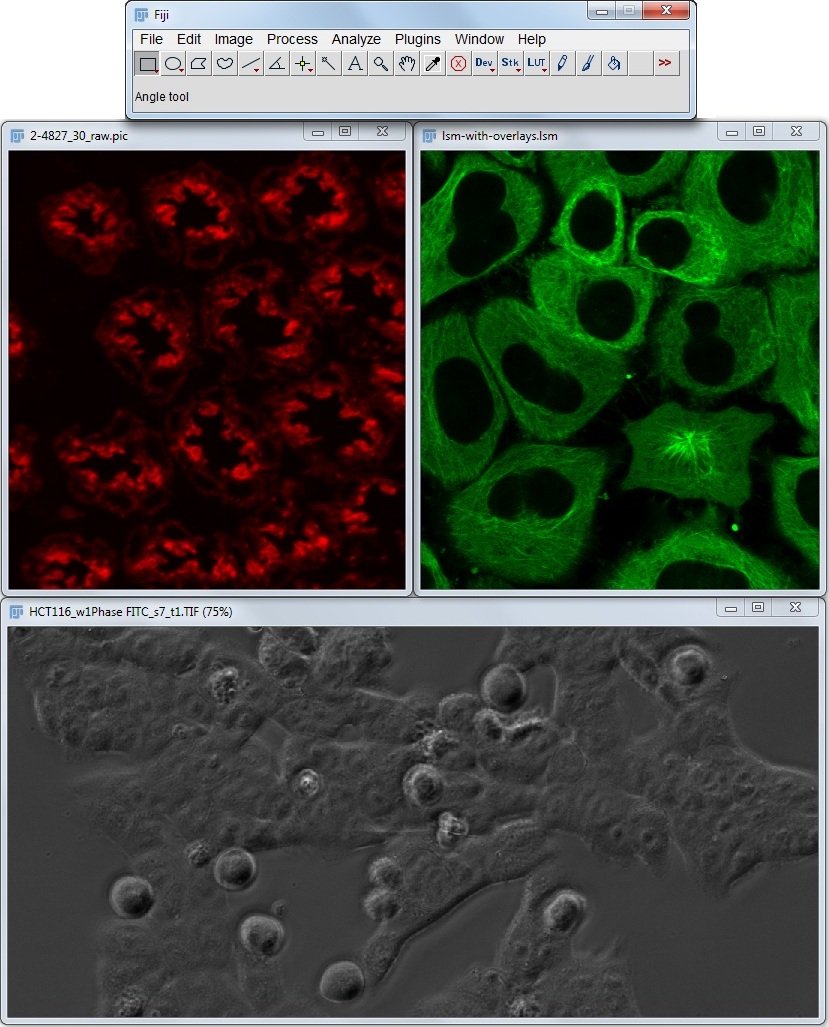Click inside the red 2-4827_30_raw.pic image
This screenshot has width=829, height=1027.
point(207,370)
